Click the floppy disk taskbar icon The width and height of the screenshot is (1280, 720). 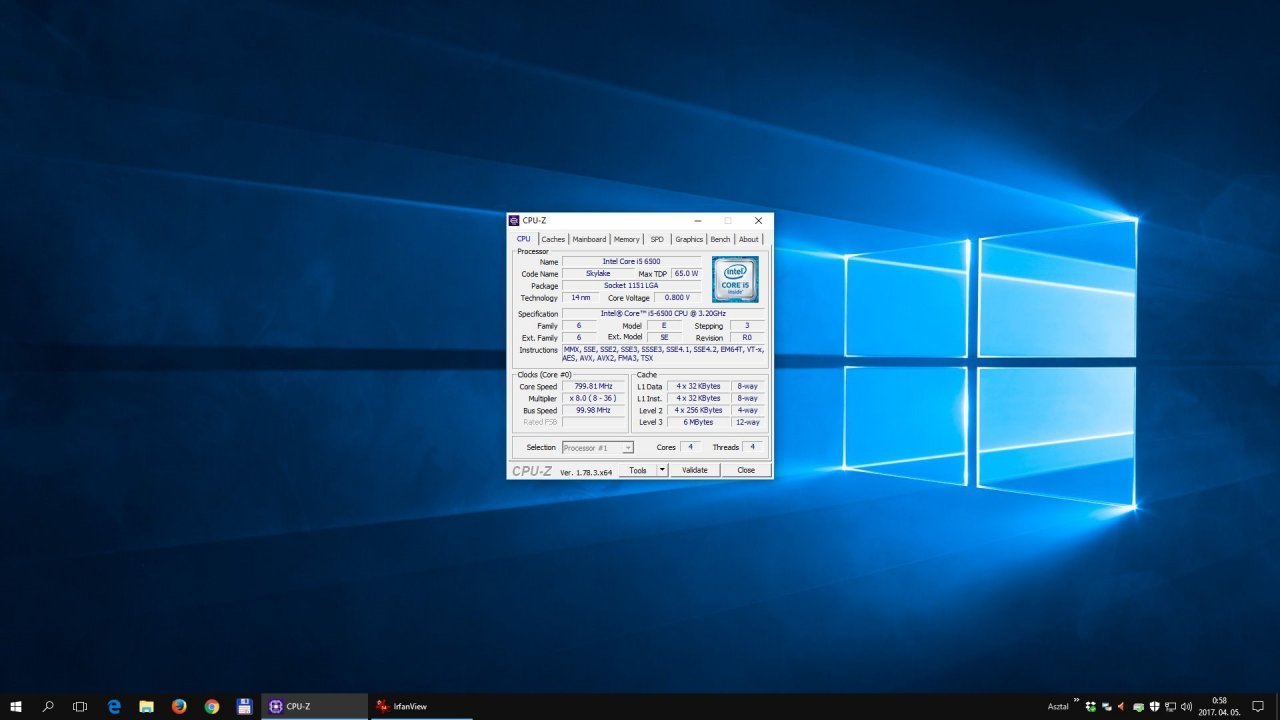244,706
